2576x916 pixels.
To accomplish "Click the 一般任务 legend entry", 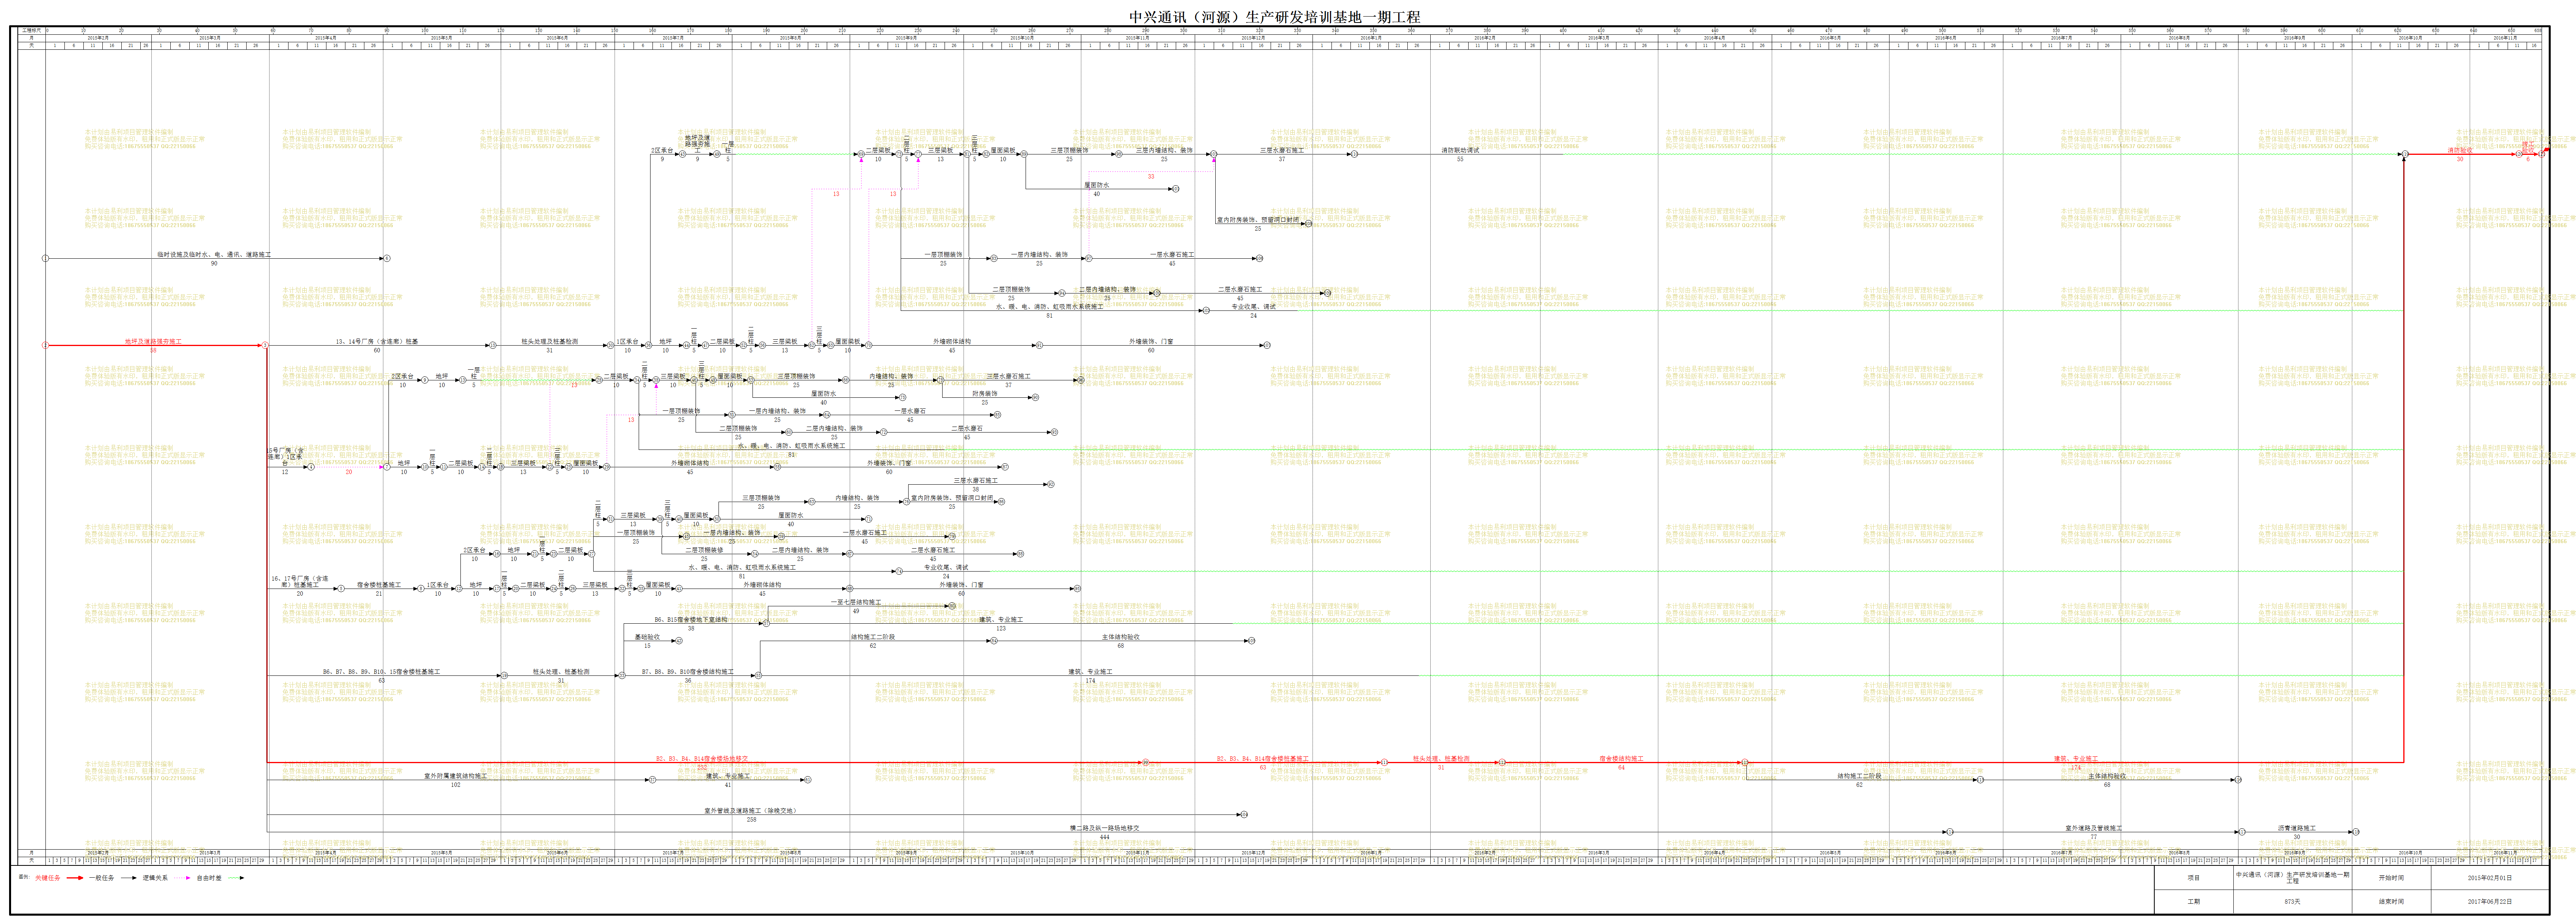I will [x=101, y=878].
